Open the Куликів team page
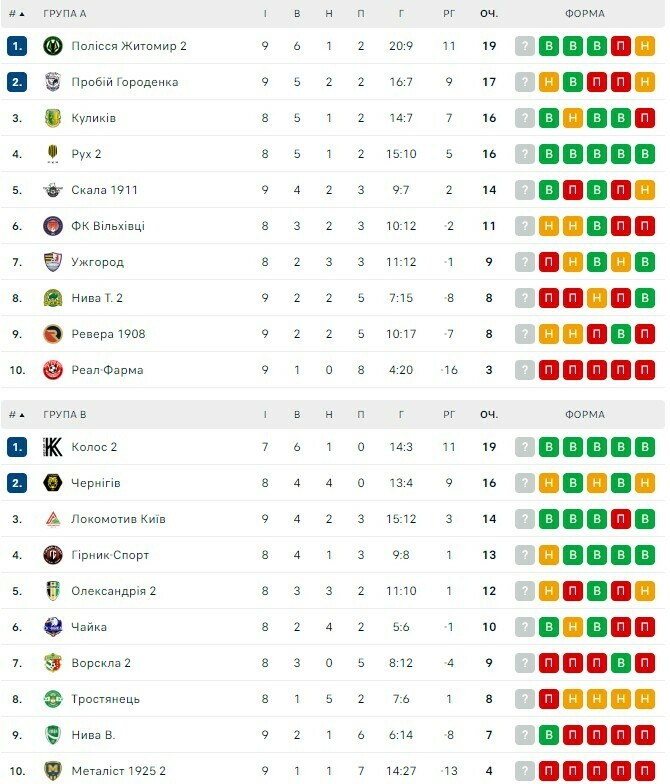 point(93,118)
